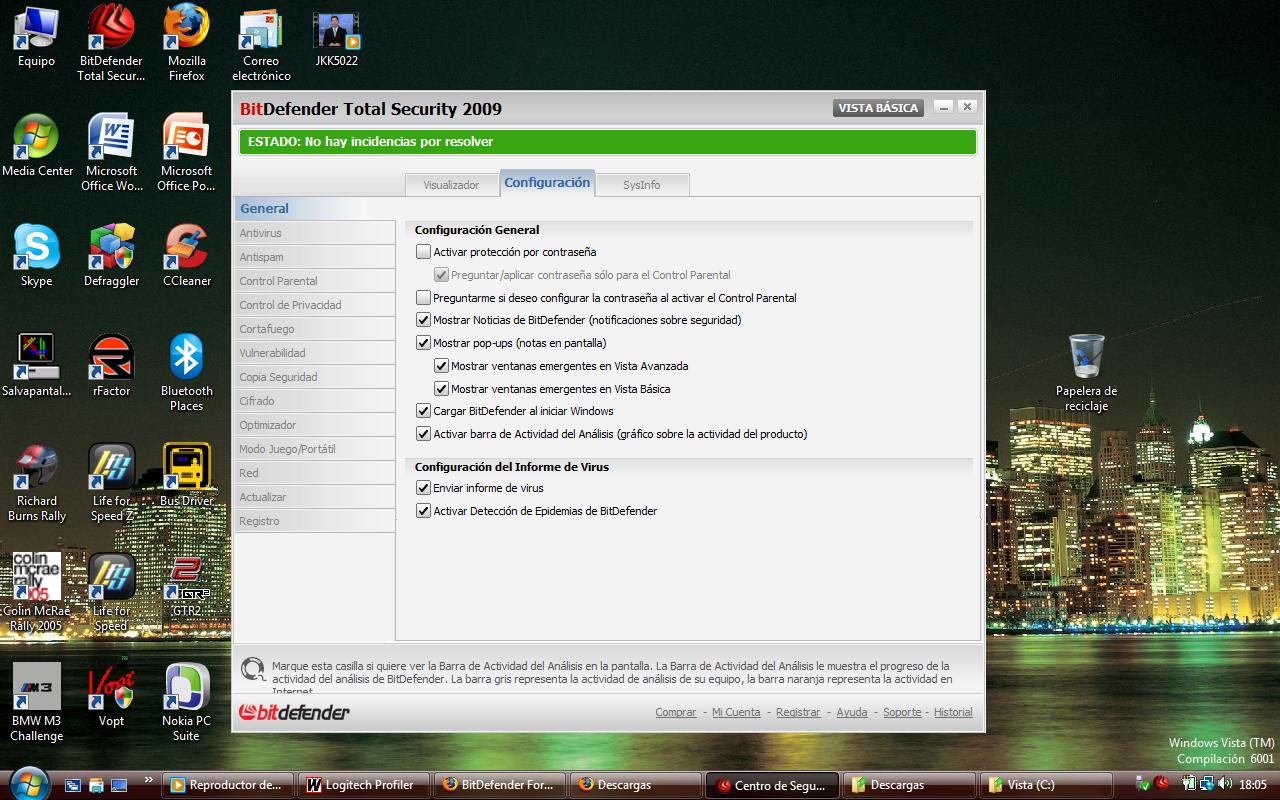This screenshot has height=800, width=1280.
Task: Click the volume icon in system tray
Action: [x=1225, y=784]
